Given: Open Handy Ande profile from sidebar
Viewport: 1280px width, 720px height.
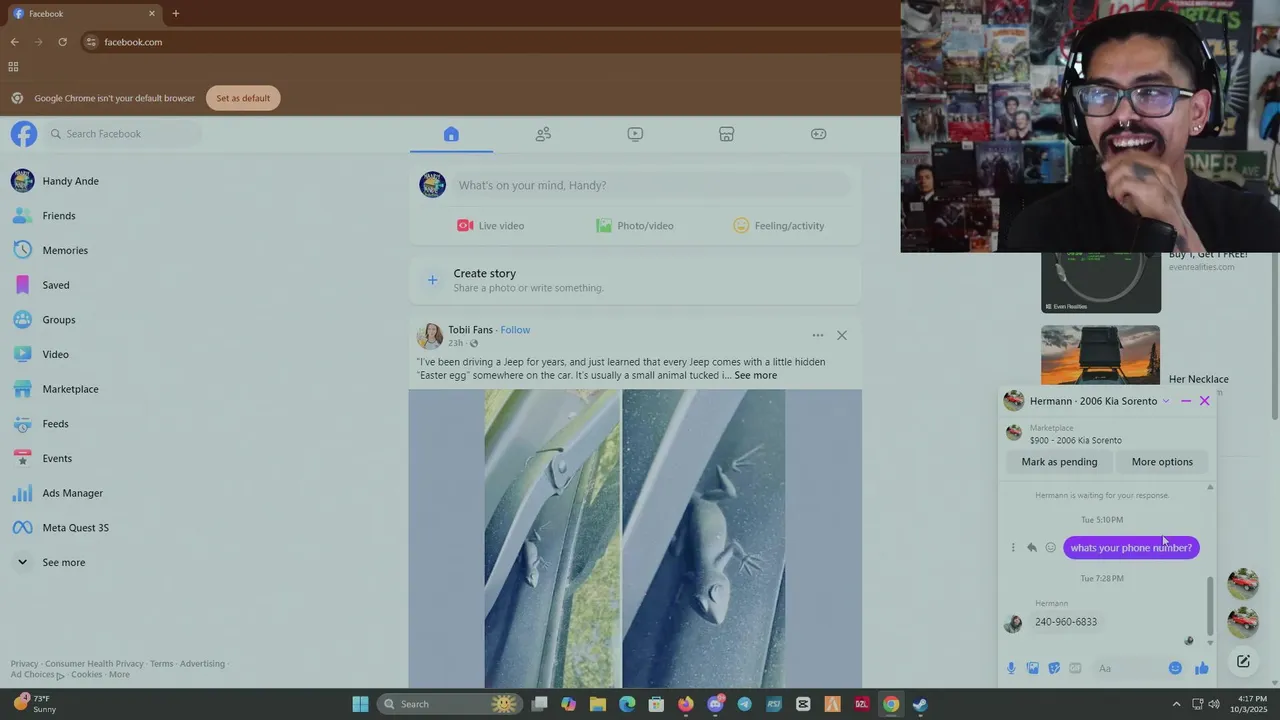Looking at the screenshot, I should point(70,181).
